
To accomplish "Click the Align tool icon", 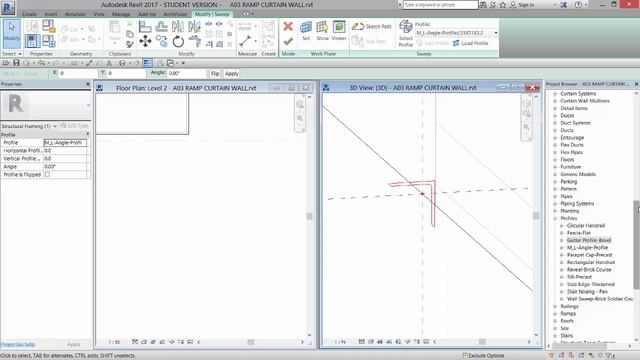I will 145,27.
